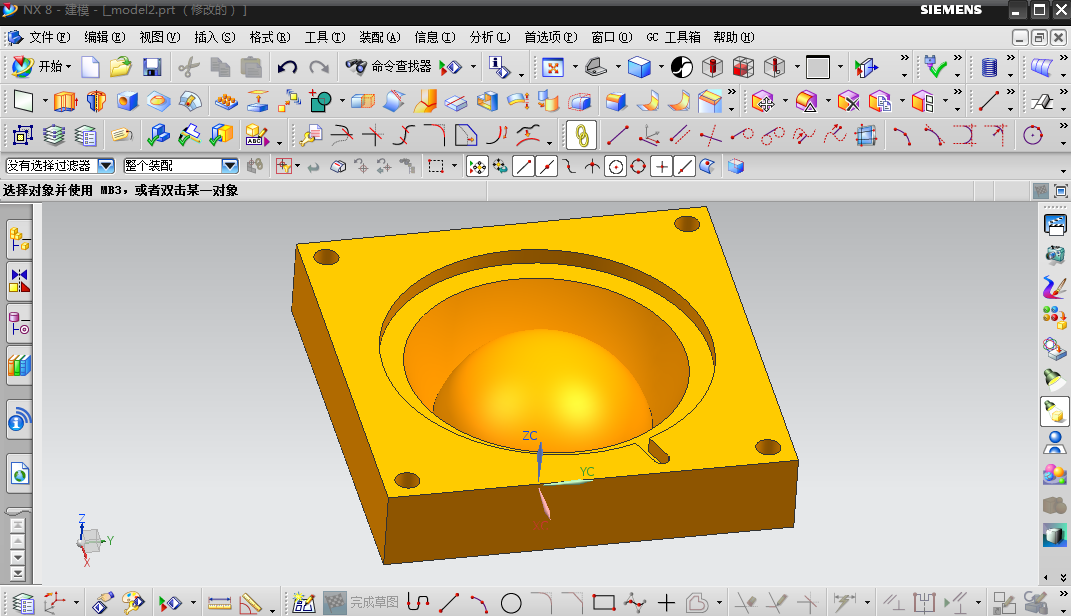Toggle Control Point snap option

(x=570, y=167)
